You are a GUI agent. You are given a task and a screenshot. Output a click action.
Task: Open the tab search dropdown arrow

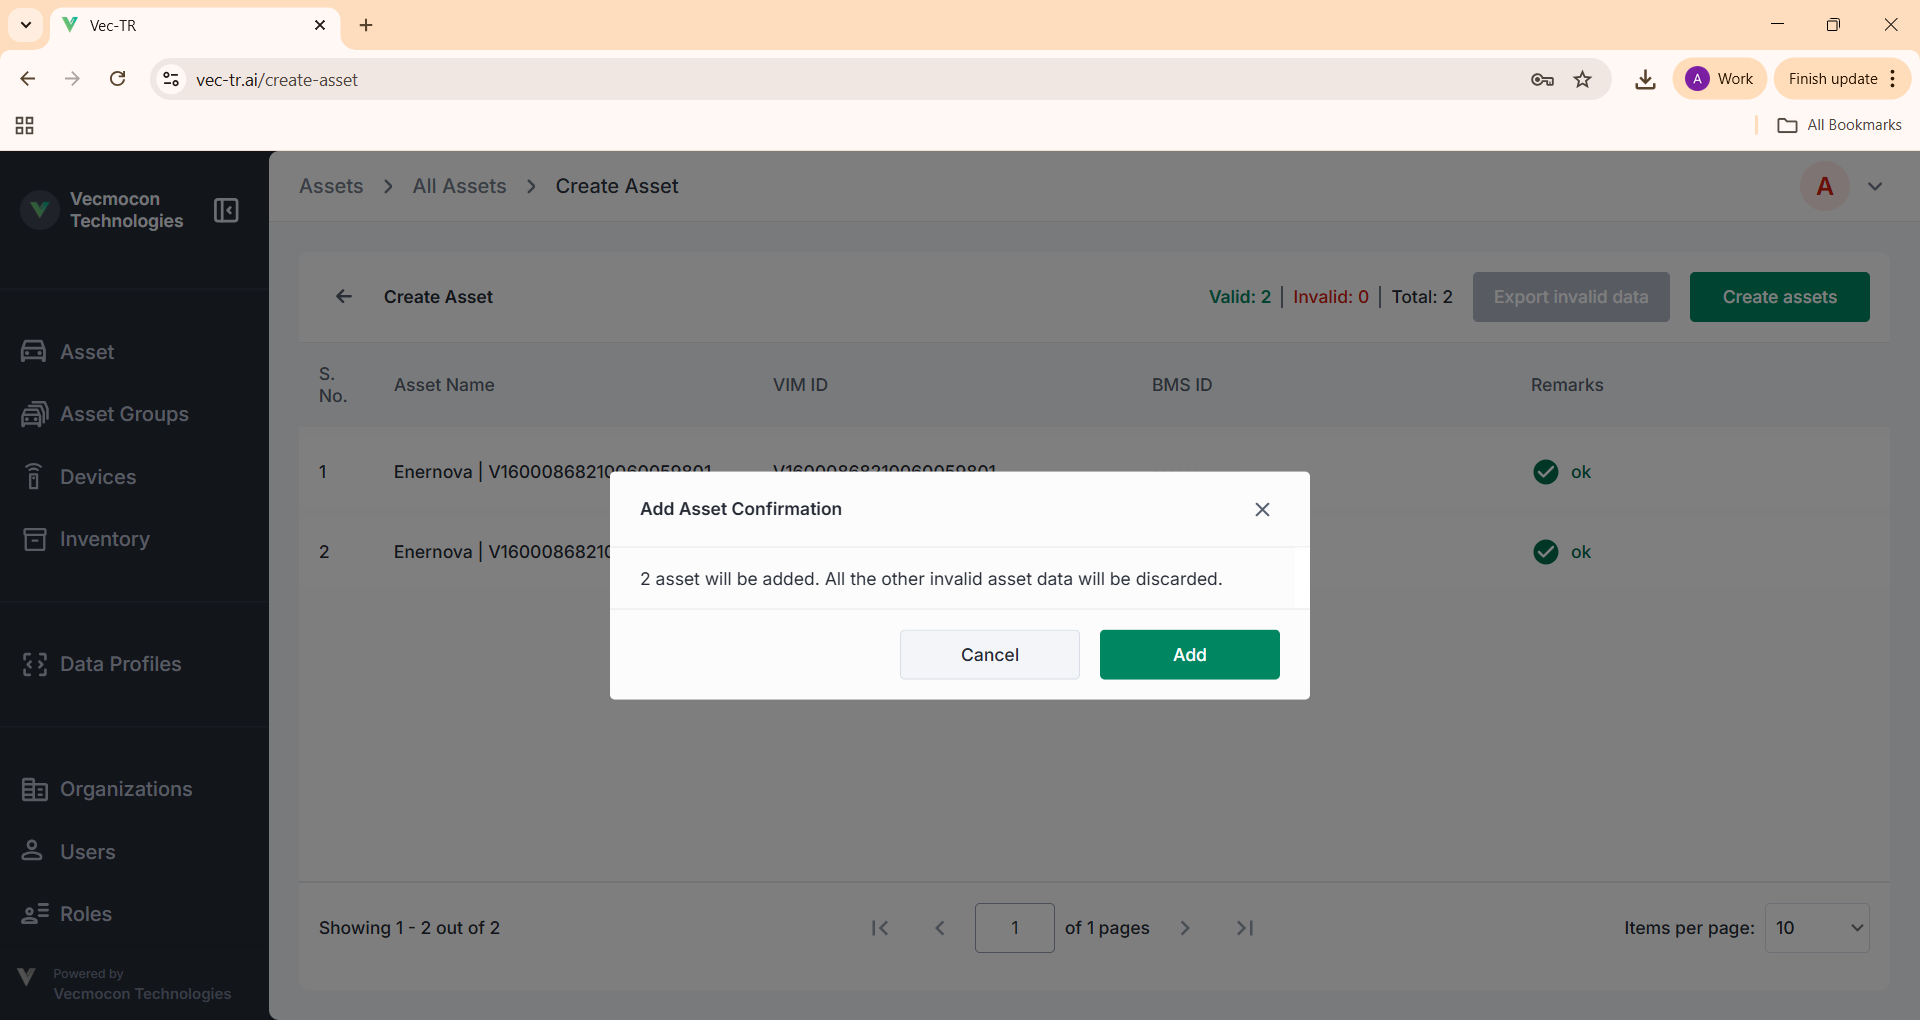pyautogui.click(x=26, y=25)
